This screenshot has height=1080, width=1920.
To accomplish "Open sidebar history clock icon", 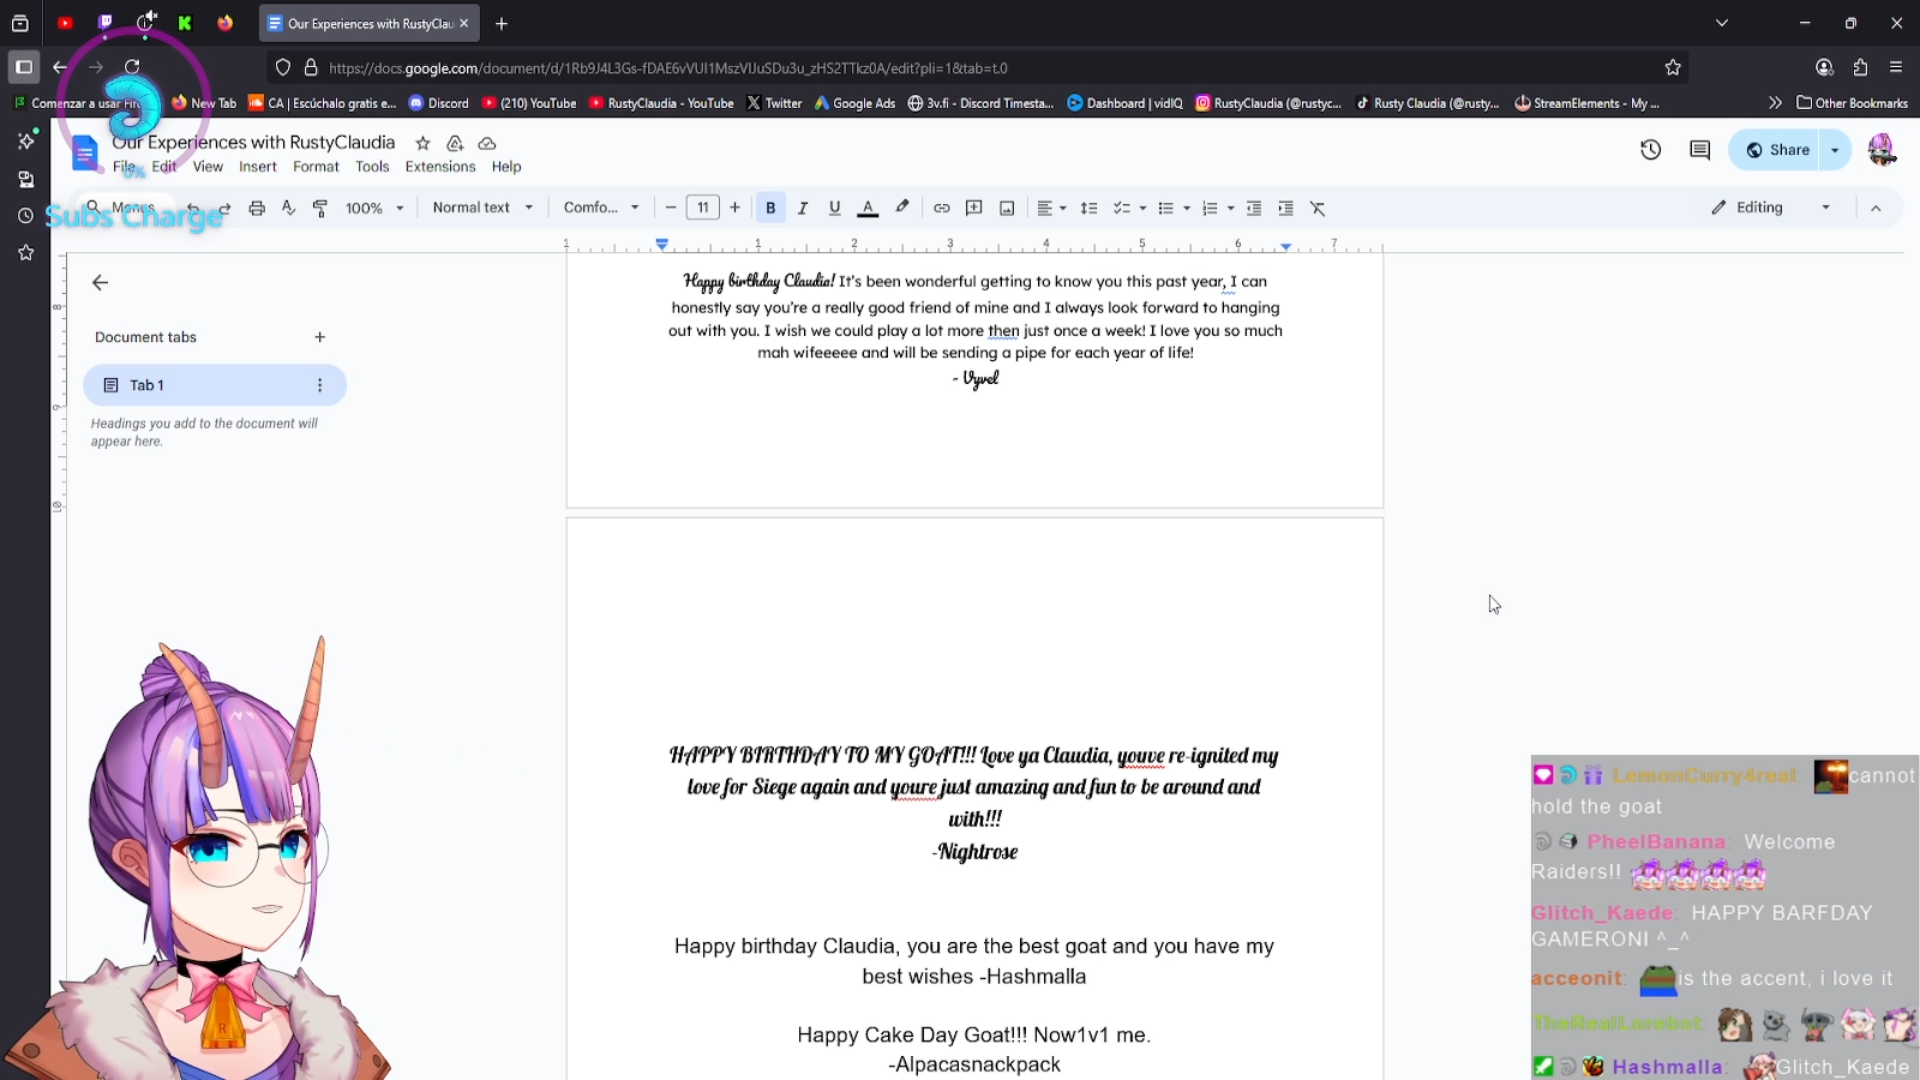I will 26,216.
